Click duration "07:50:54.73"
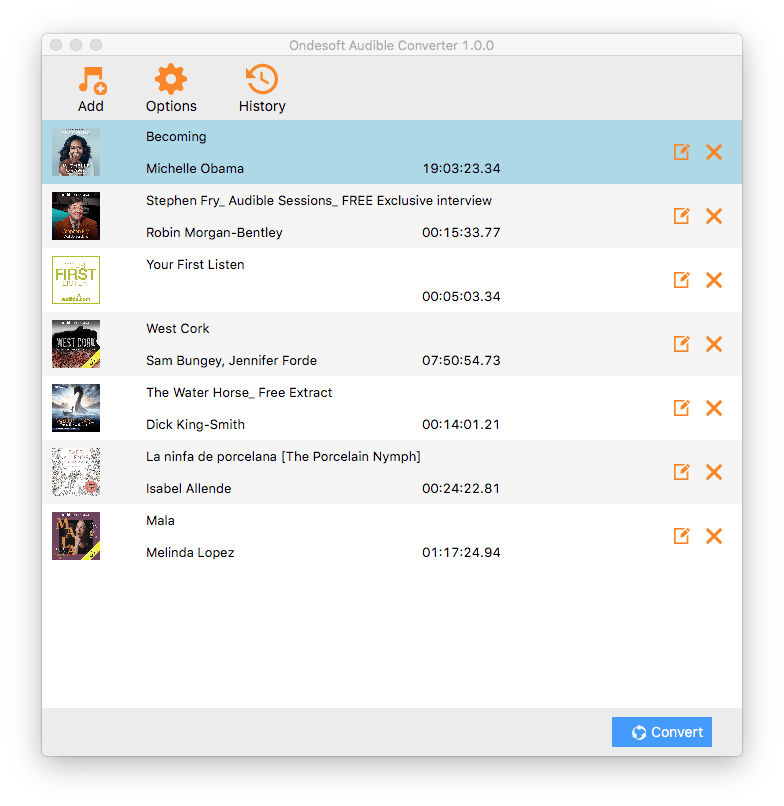 461,361
